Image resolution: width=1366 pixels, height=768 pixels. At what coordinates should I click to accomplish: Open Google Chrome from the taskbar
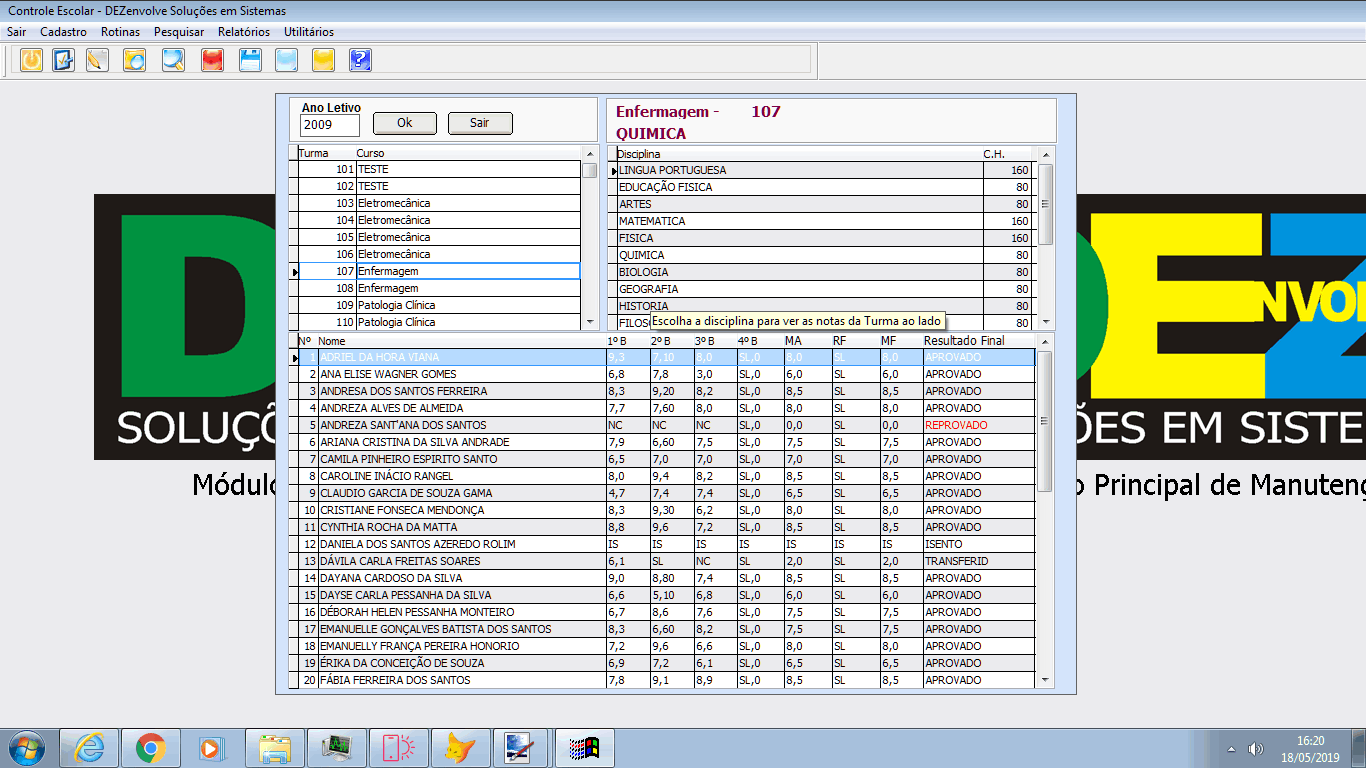151,748
